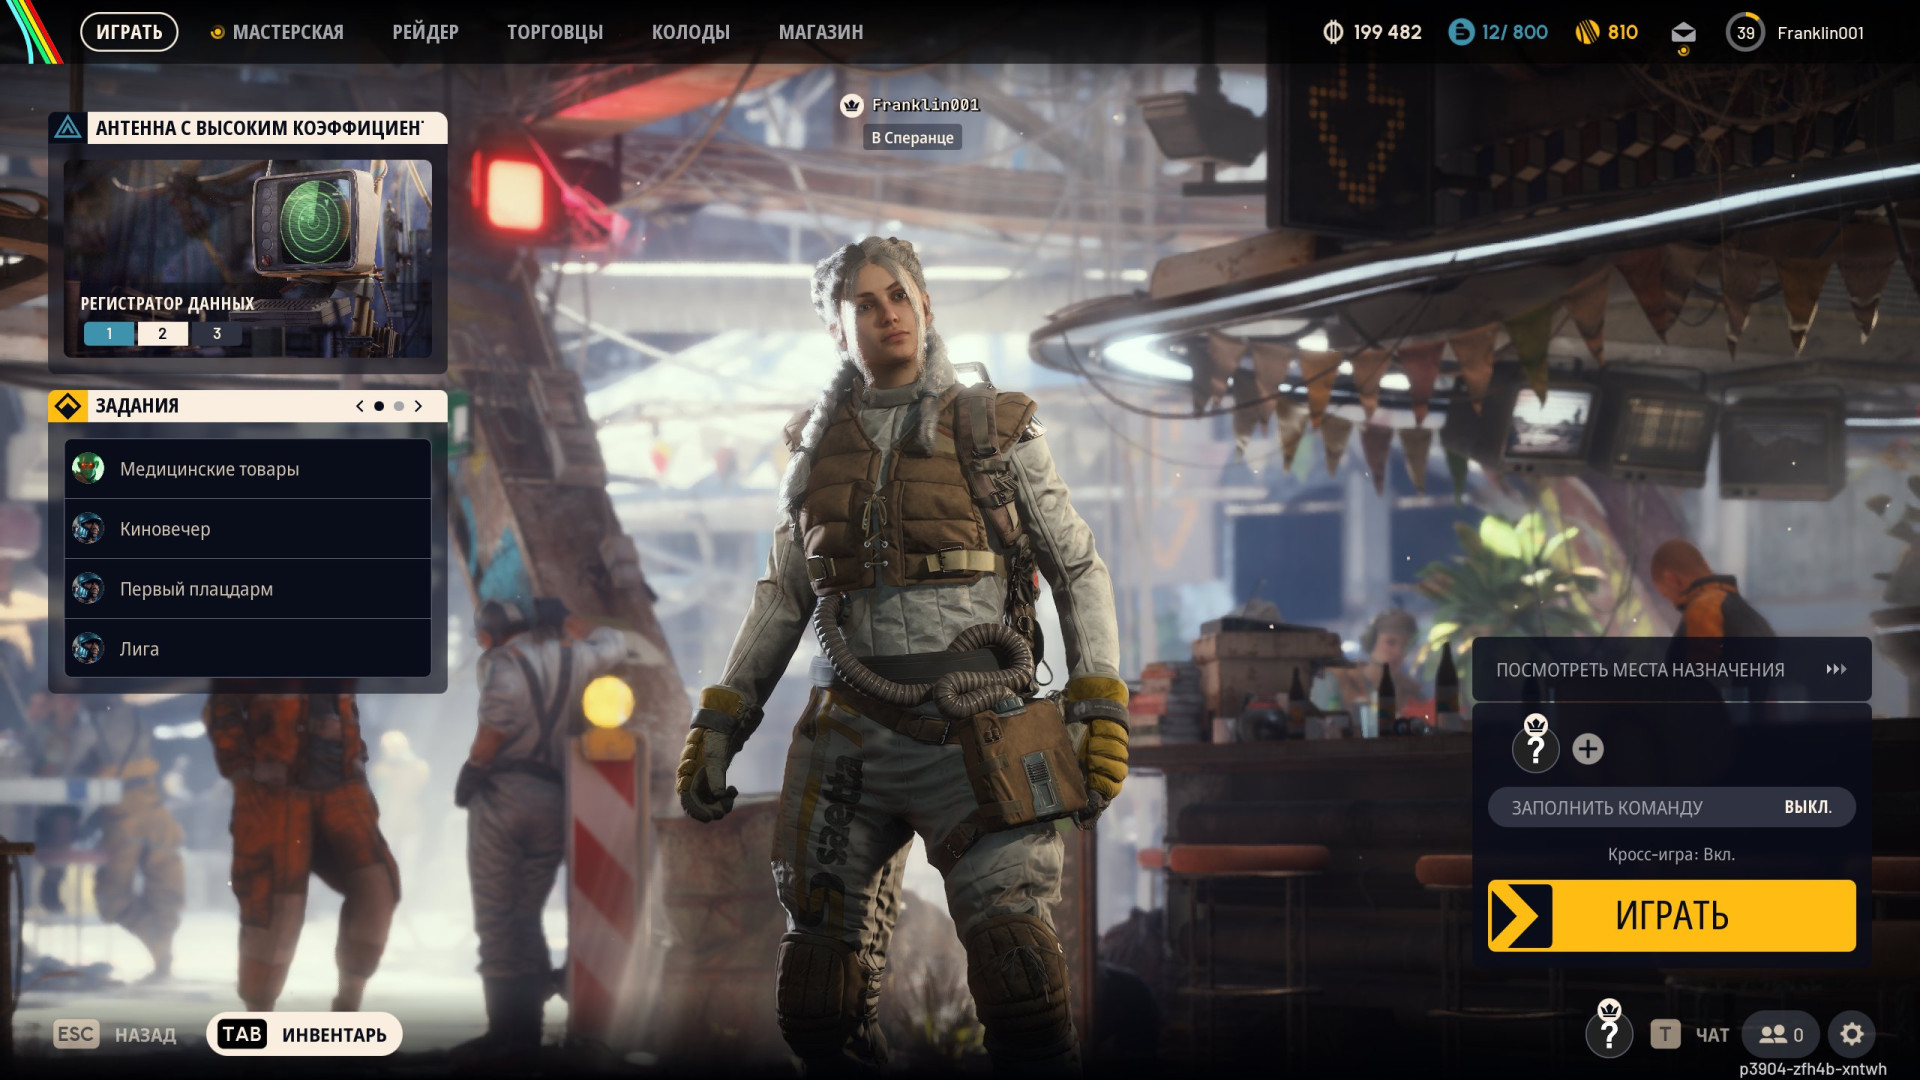Click the yellow dot next to МАСТЕРСКАЯ
This screenshot has height=1080, width=1920.
pos(217,33)
